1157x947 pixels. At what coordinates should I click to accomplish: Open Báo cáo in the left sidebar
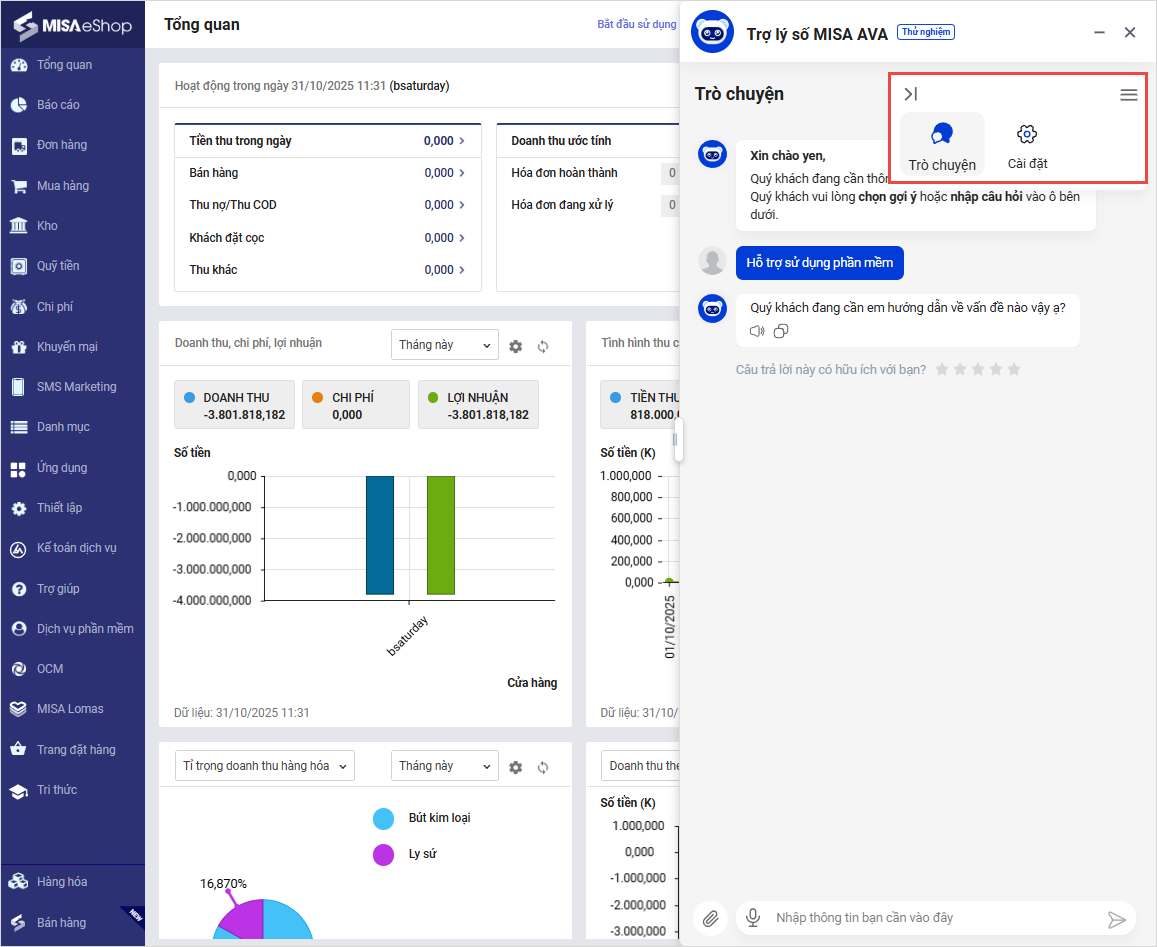(x=58, y=105)
